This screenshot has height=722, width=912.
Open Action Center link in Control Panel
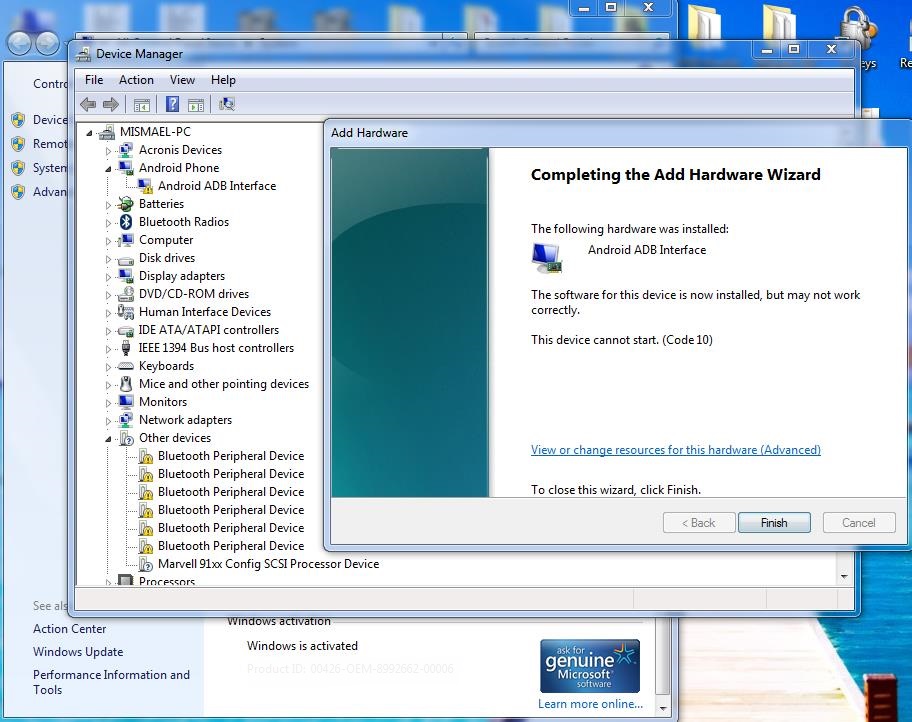(x=70, y=629)
